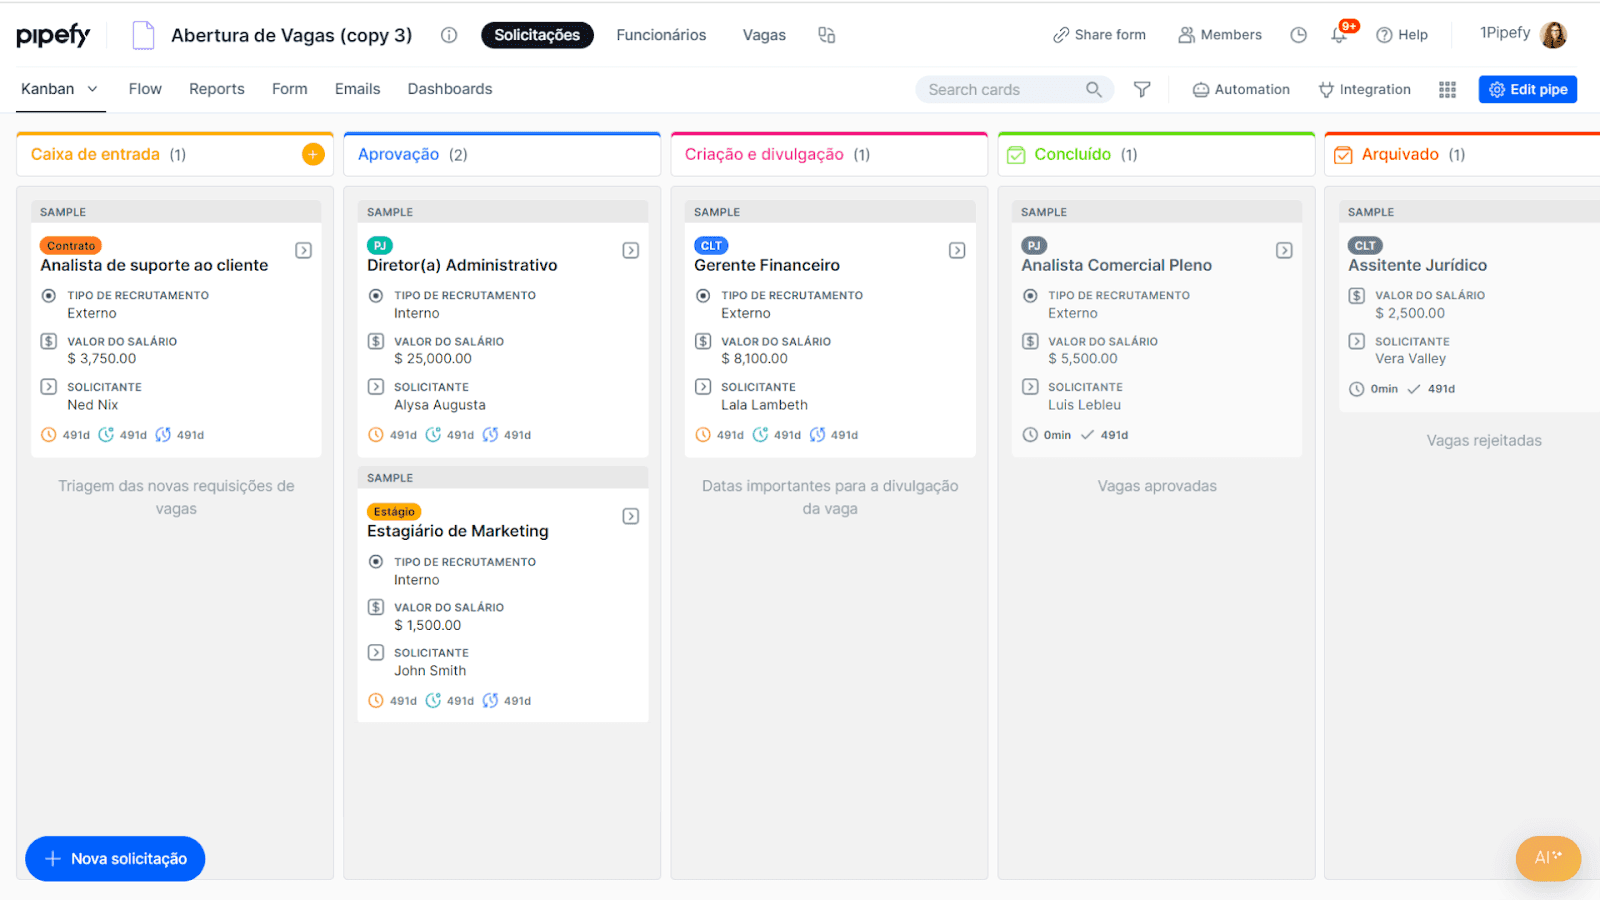The height and width of the screenshot is (900, 1600).
Task: Open the Kanban view dropdown
Action: (x=92, y=88)
